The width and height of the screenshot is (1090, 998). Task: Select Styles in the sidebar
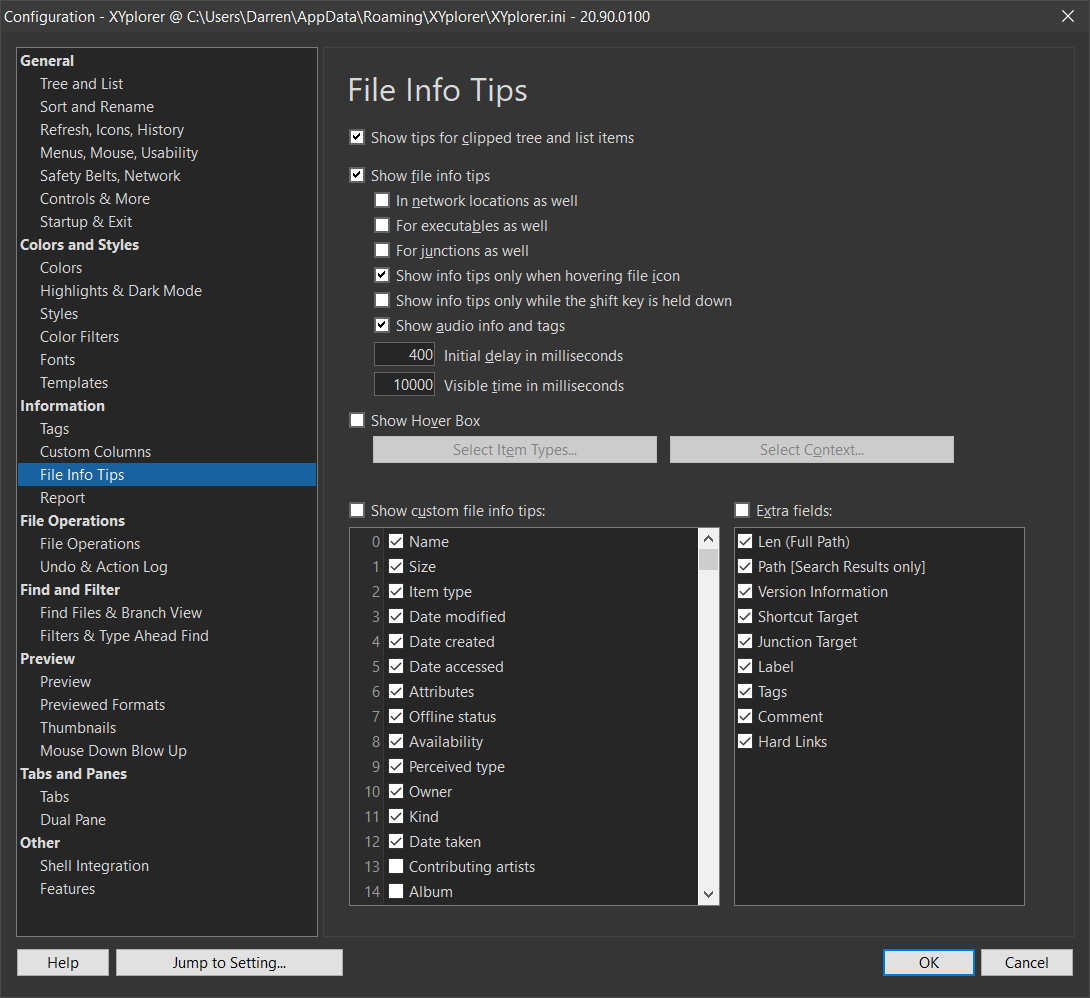pos(58,313)
